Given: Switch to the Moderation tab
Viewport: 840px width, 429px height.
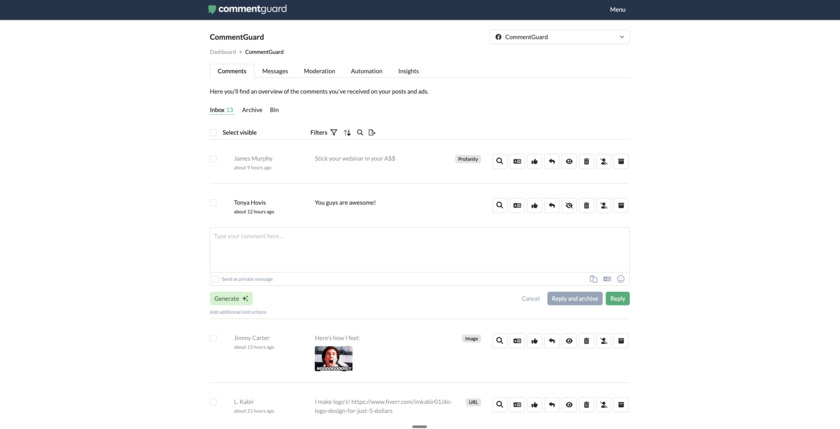Looking at the screenshot, I should click(319, 71).
